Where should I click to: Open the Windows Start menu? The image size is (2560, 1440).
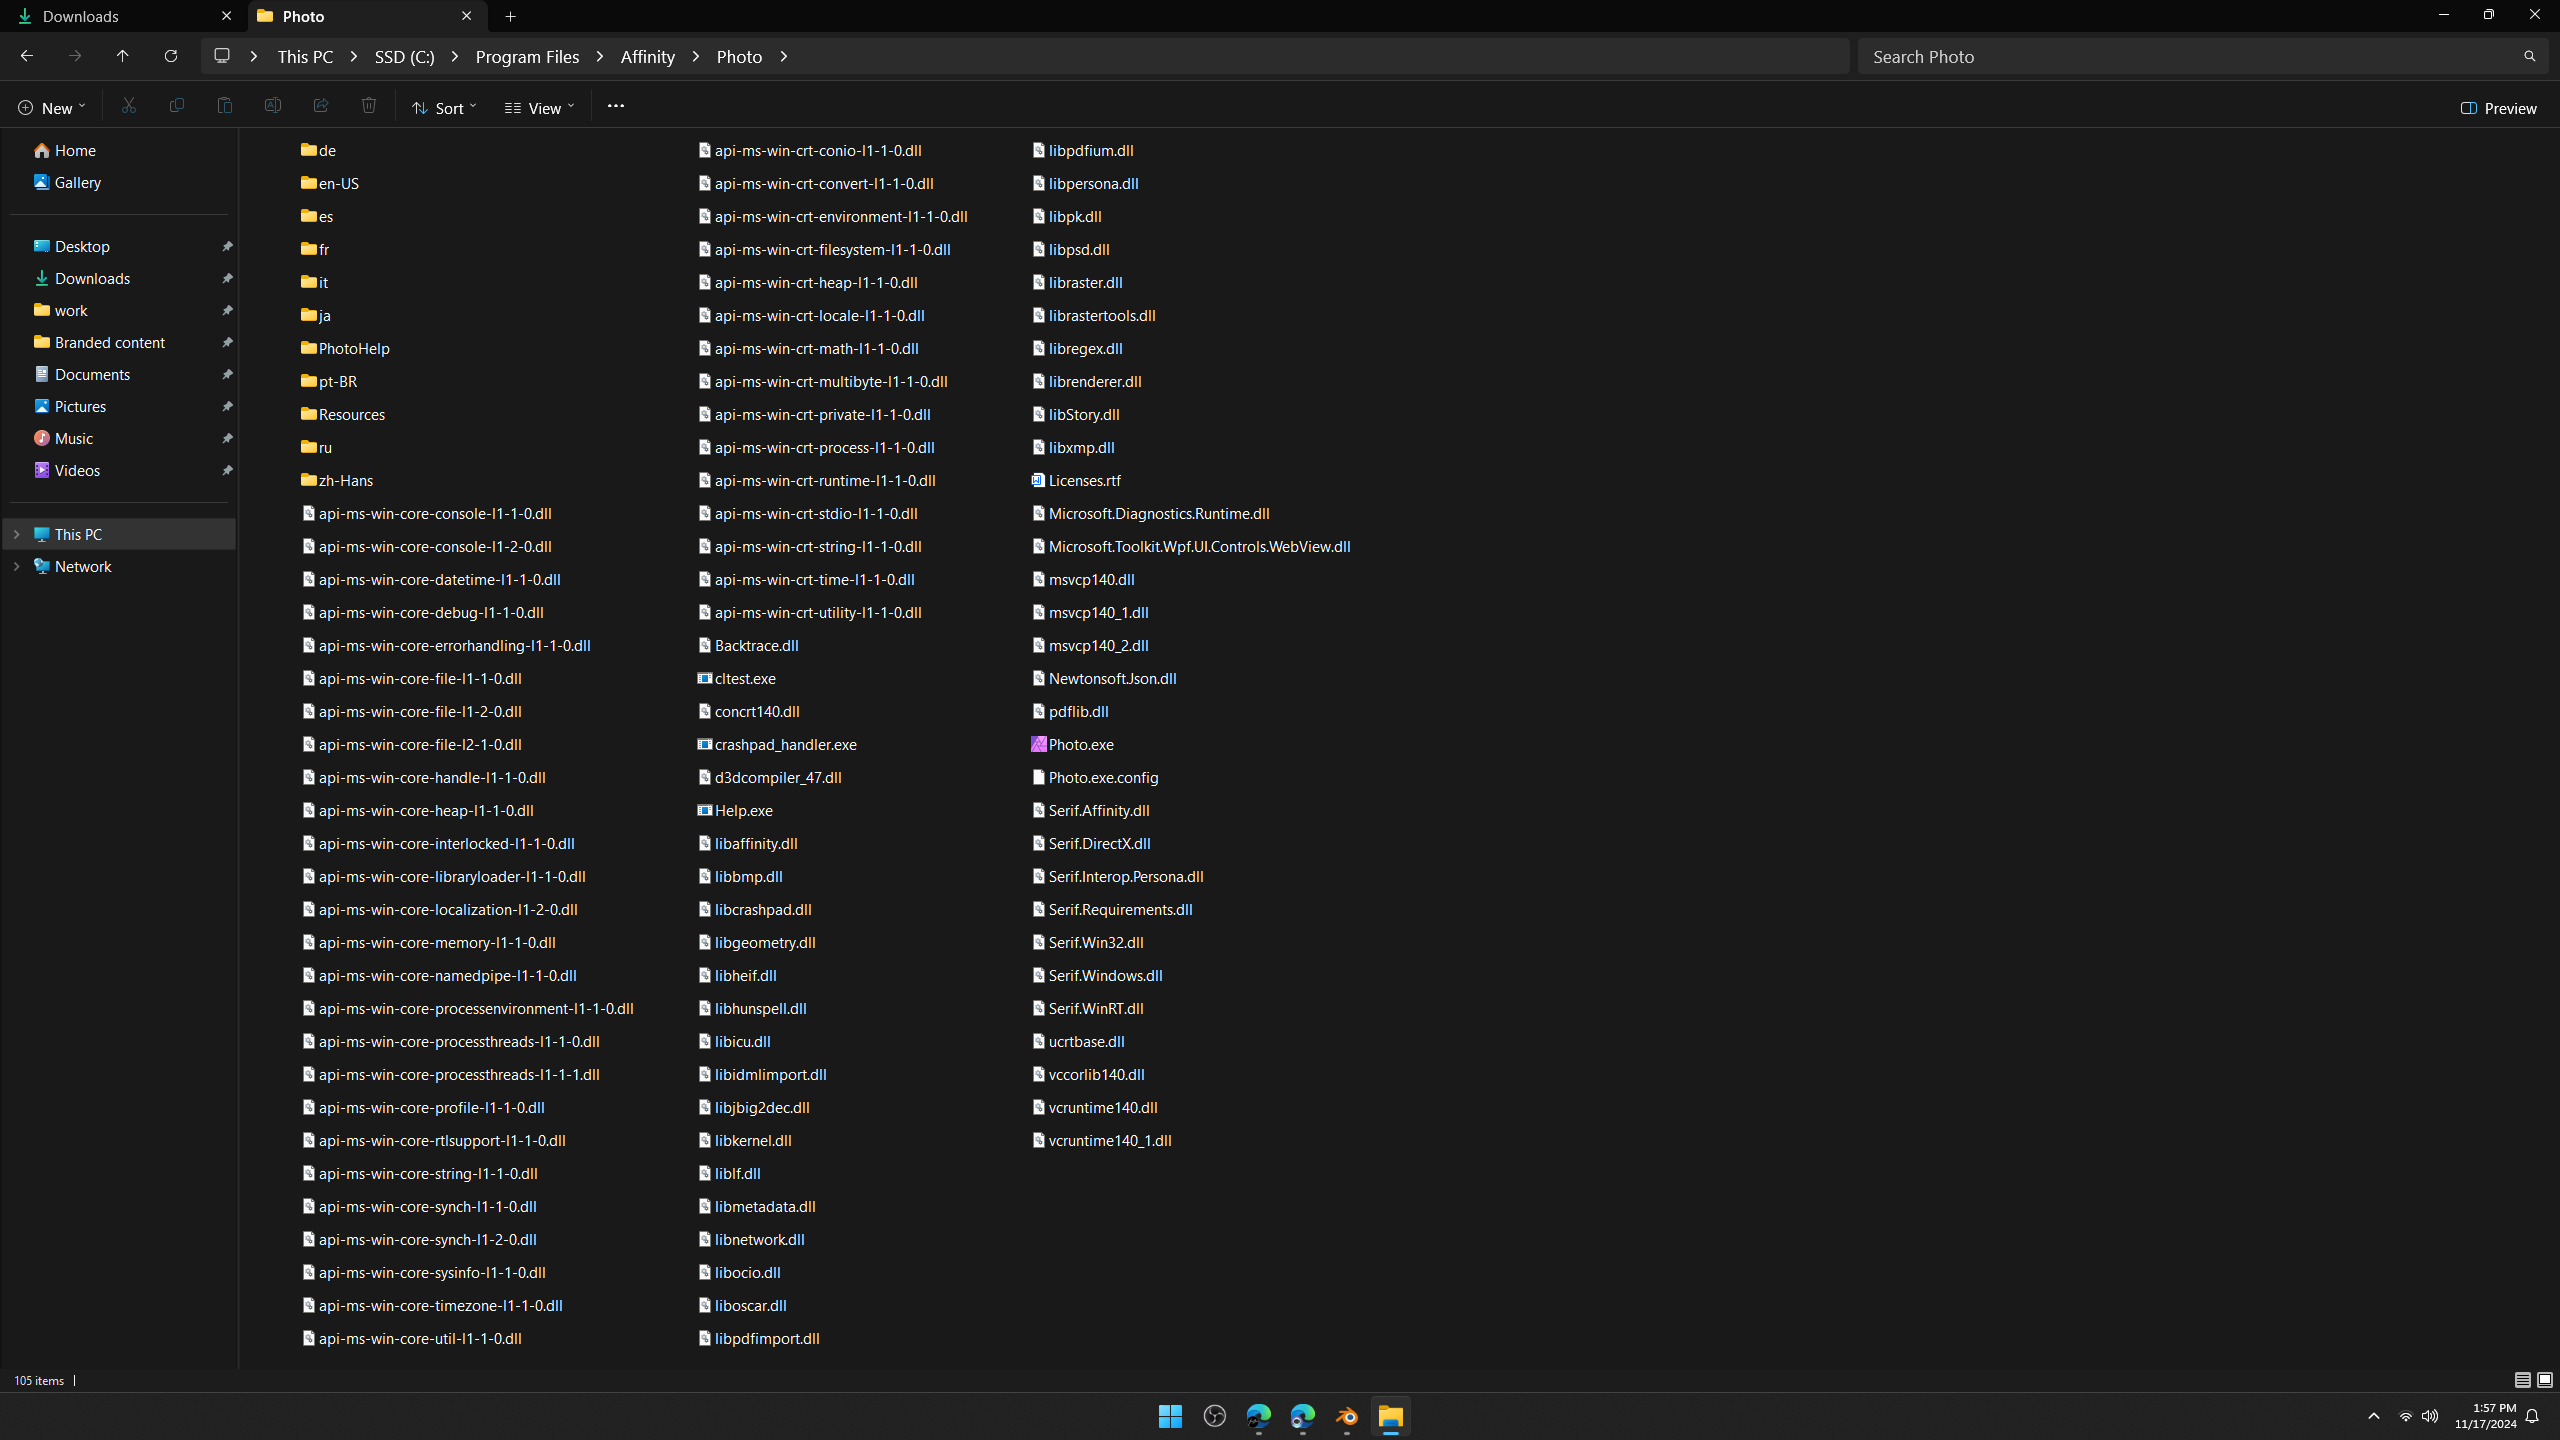pos(1171,1416)
